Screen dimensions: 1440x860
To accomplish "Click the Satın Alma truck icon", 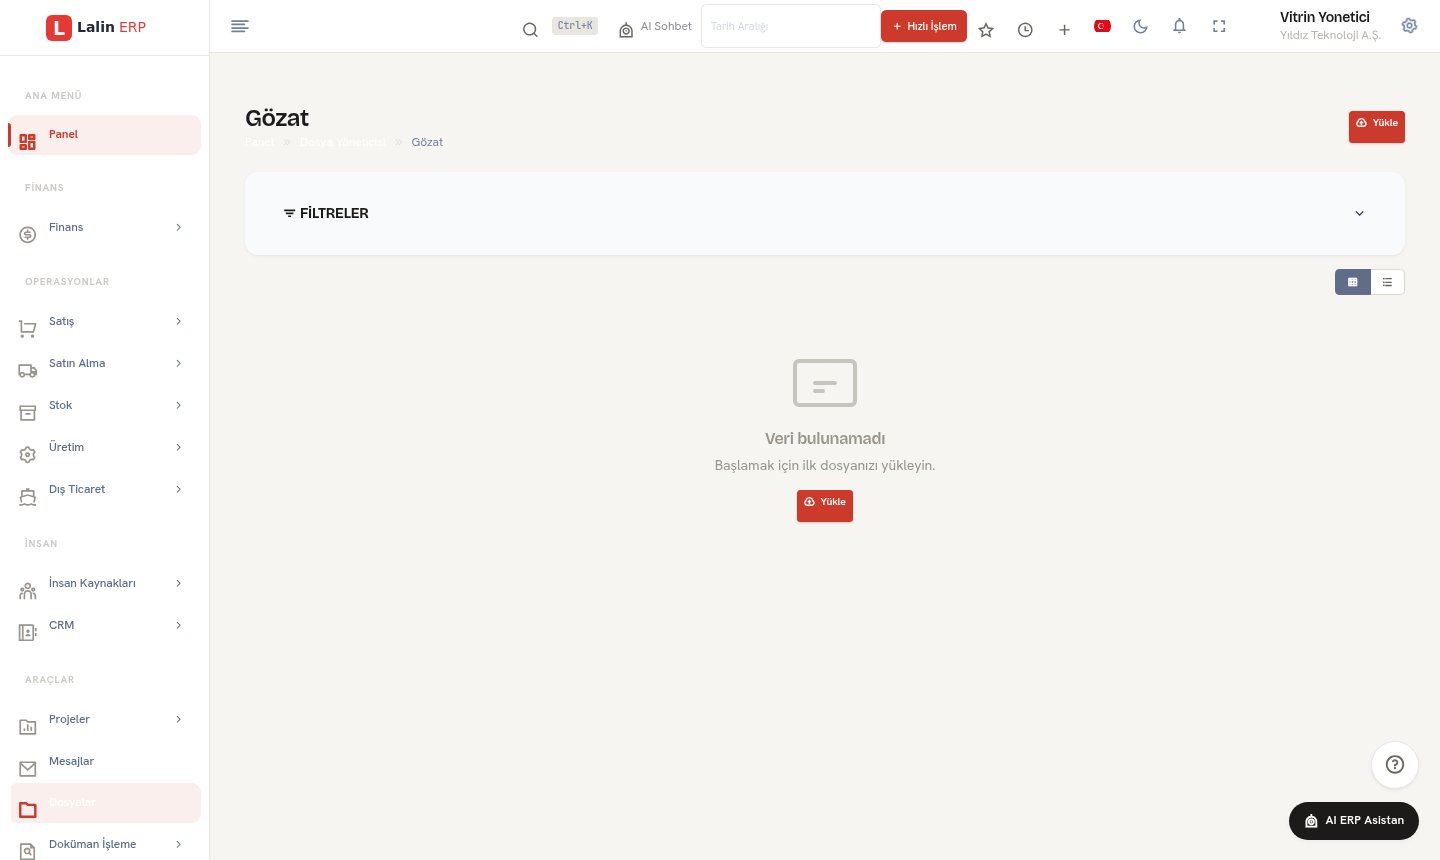I will click(28, 371).
